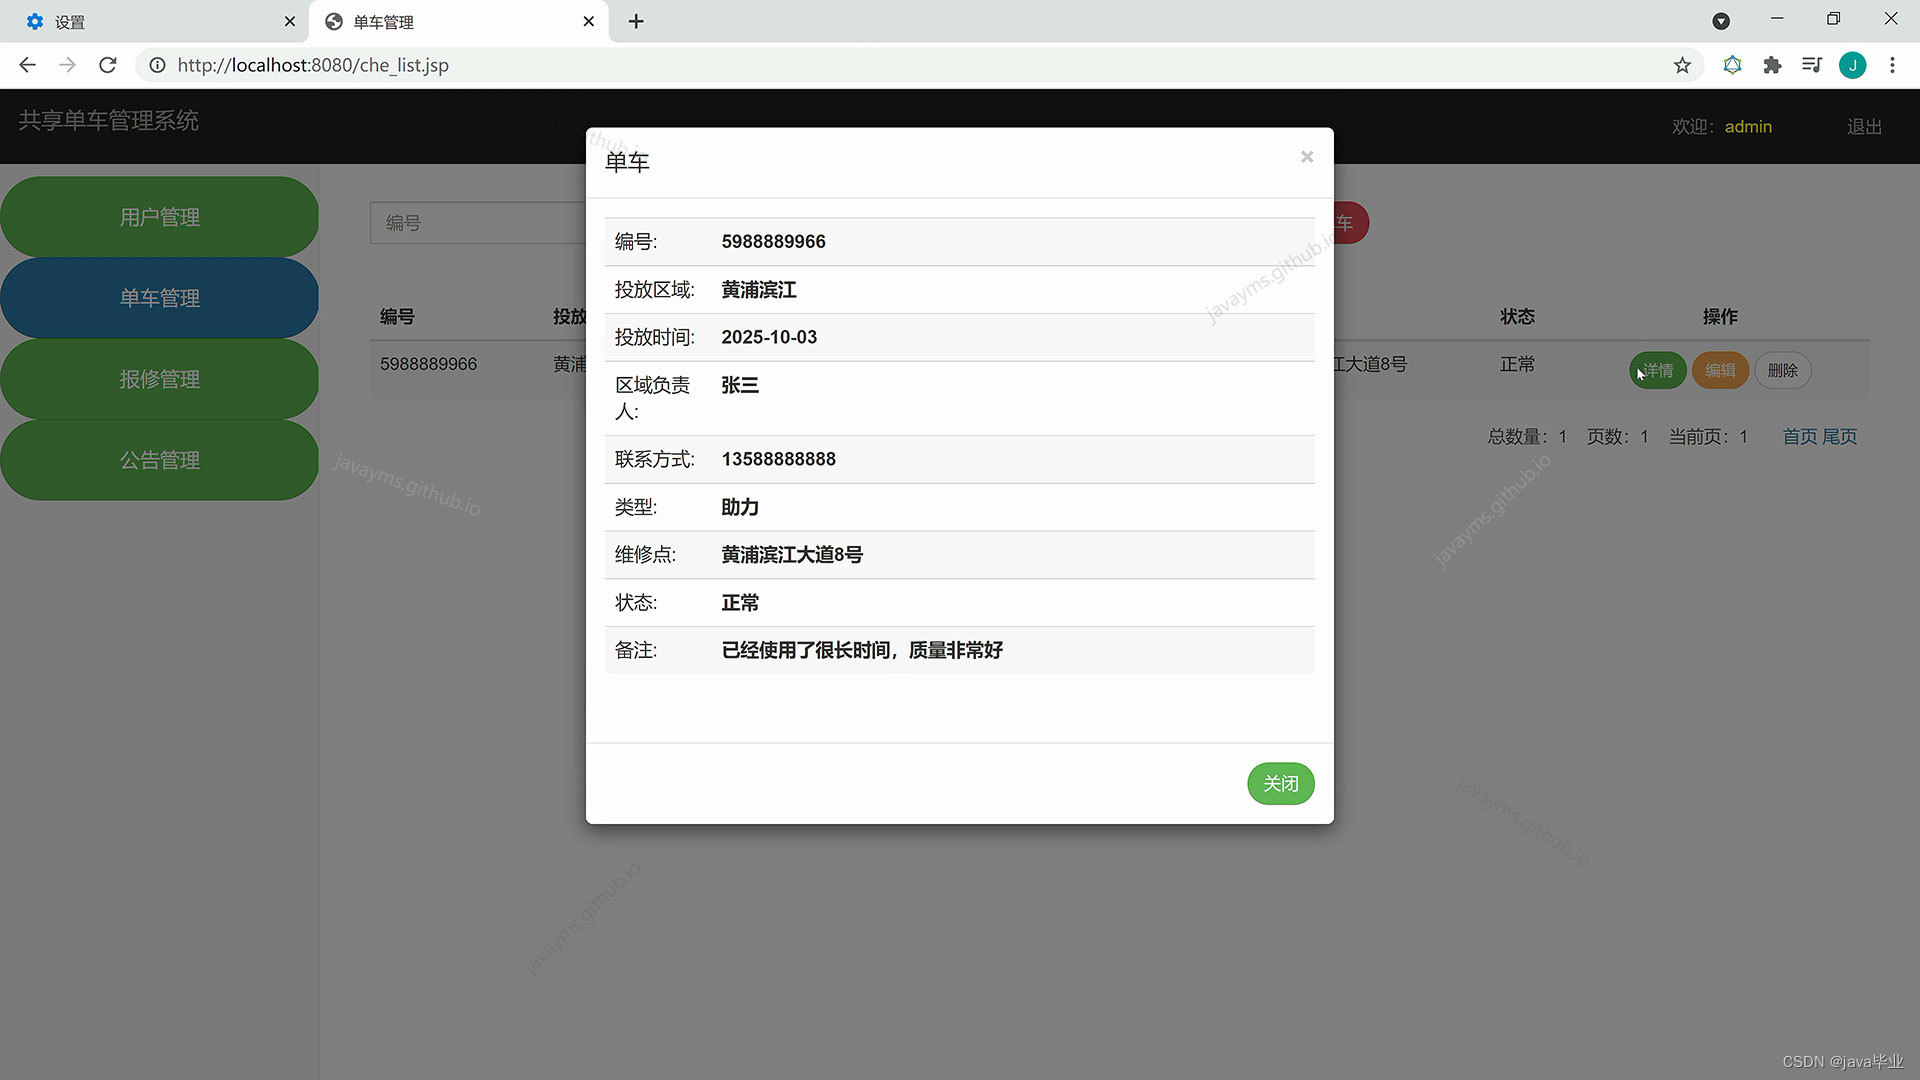
Task: Click the orange 编辑 button in the row
Action: click(x=1719, y=370)
